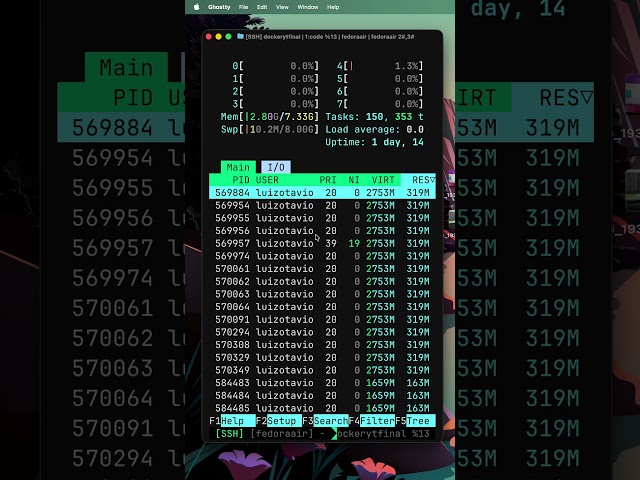The image size is (640, 480).
Task: Click [fedoraair] in the tmux status bar
Action: [x=282, y=433]
